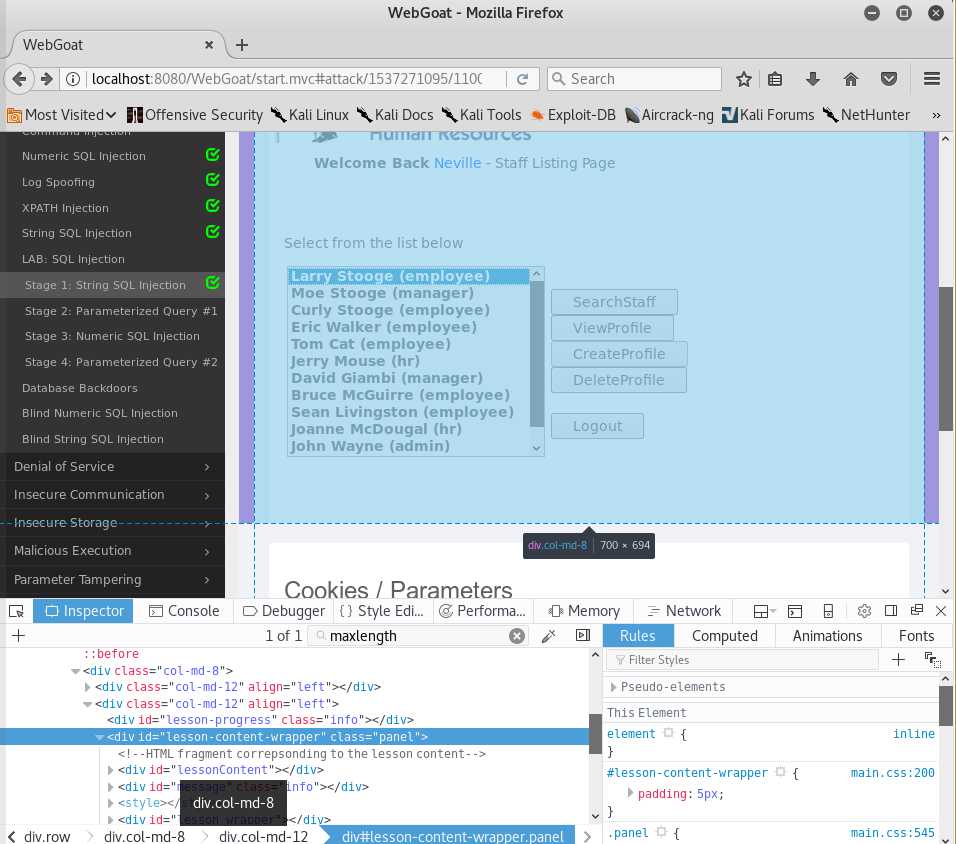Go forward with browser forward arrow
Screen dimensions: 956x844
[46, 79]
